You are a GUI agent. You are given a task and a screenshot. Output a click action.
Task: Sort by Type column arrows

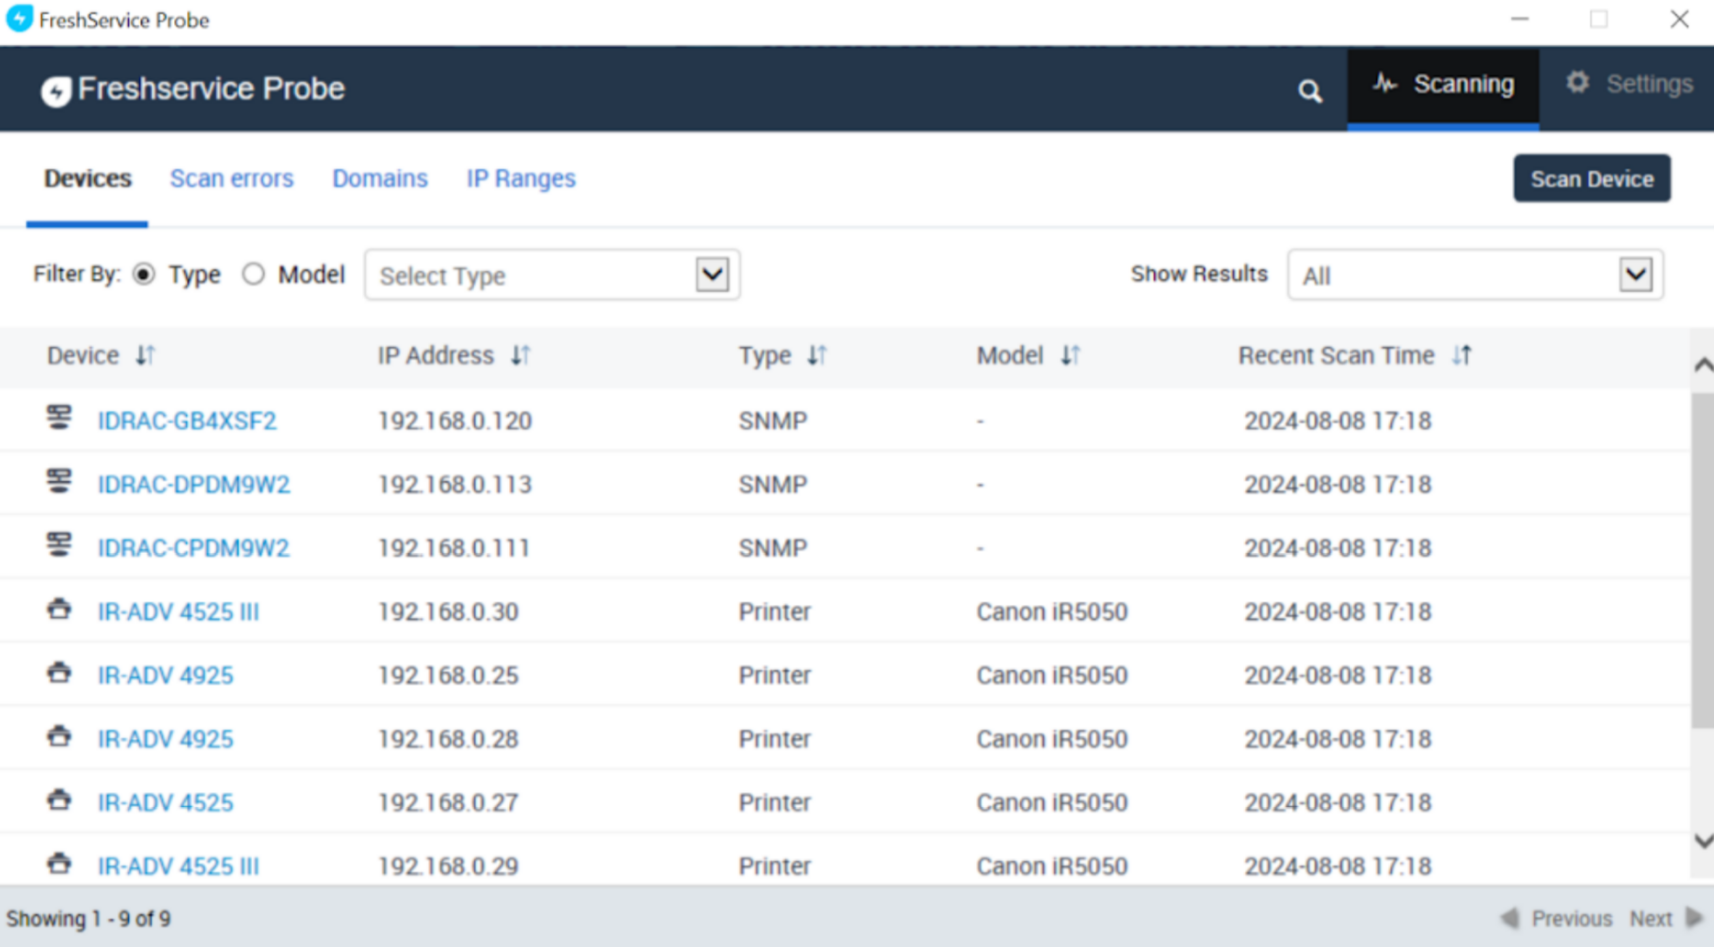(817, 356)
